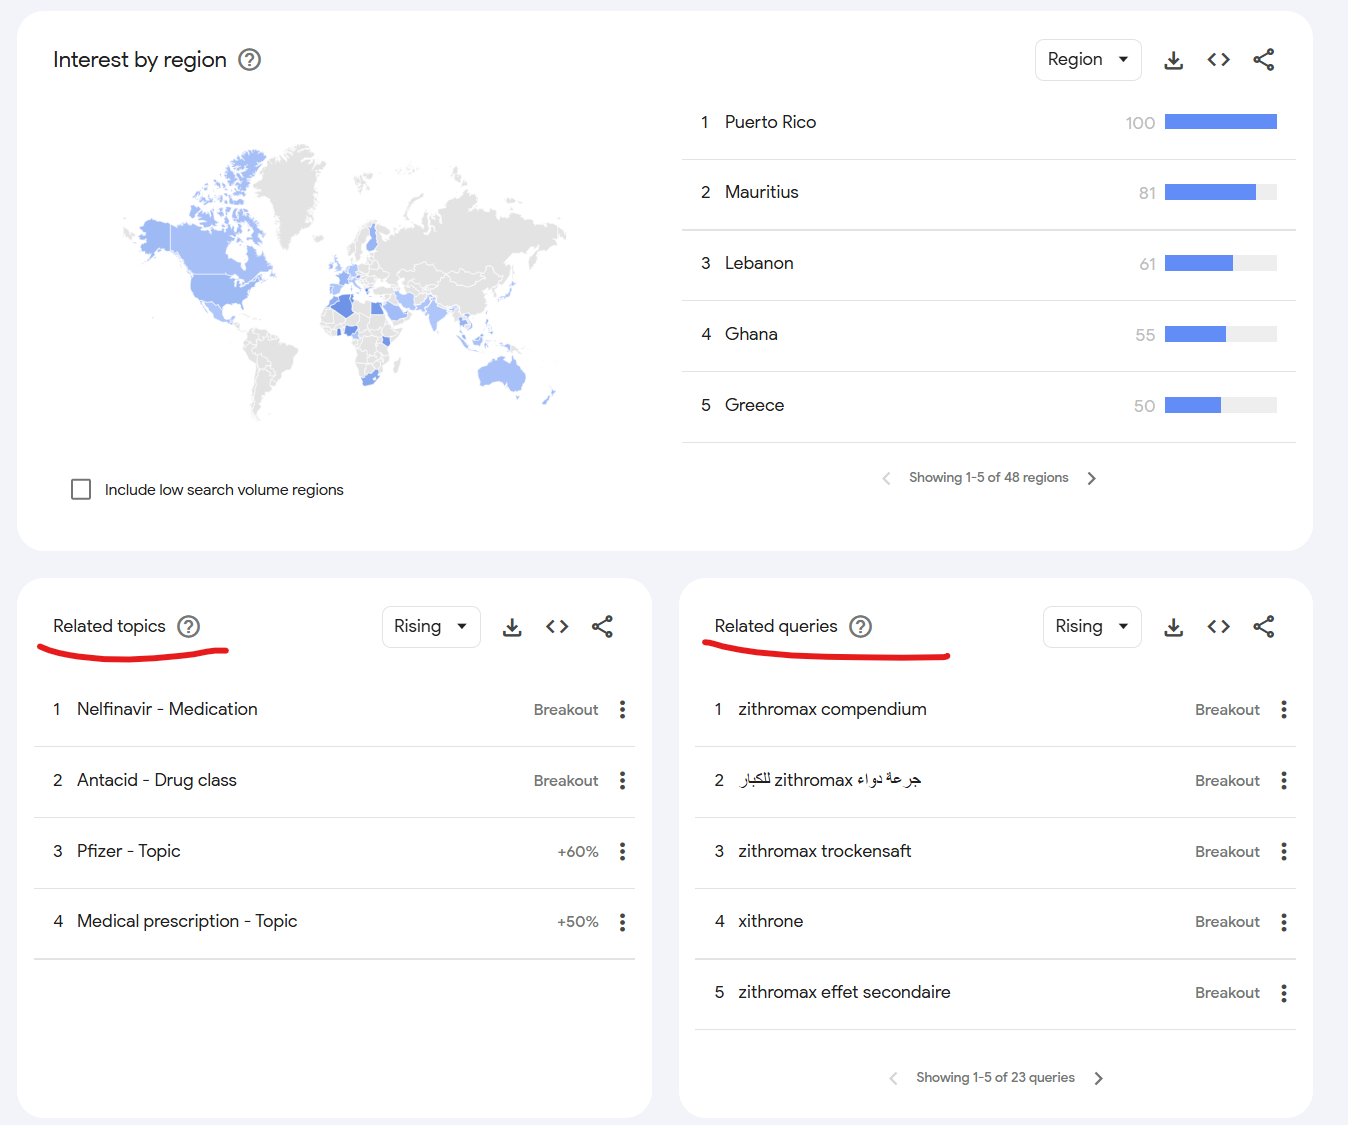Select Puerto Rico in region list
Viewport: 1348px width, 1125px height.
pos(770,122)
